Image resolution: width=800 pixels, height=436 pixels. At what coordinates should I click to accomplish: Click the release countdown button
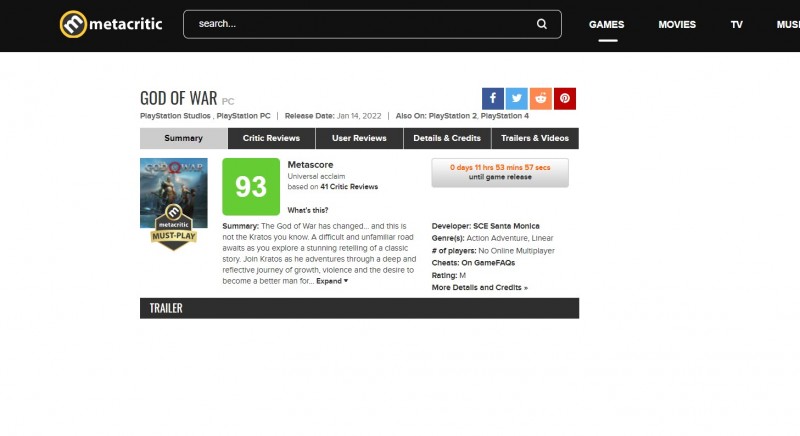point(500,172)
